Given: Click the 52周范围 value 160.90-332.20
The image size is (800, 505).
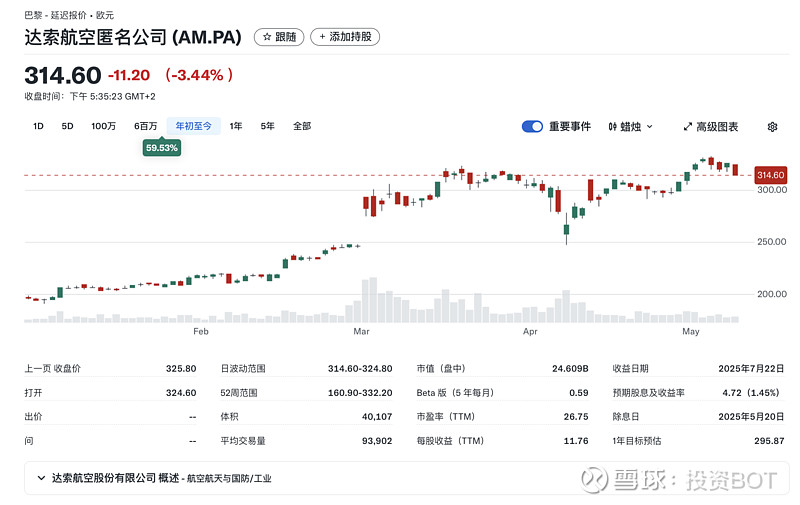Looking at the screenshot, I should [360, 393].
